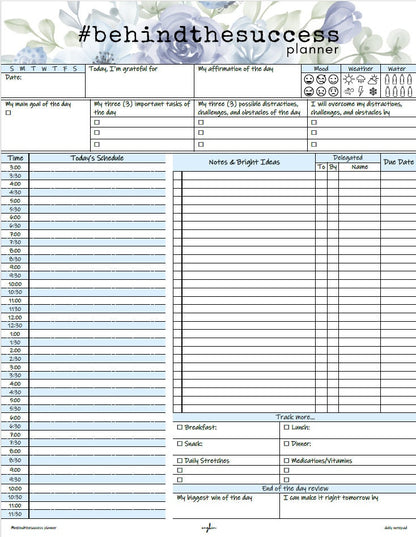416x537 pixels.
Task: Click the Water section label
Action: point(397,68)
